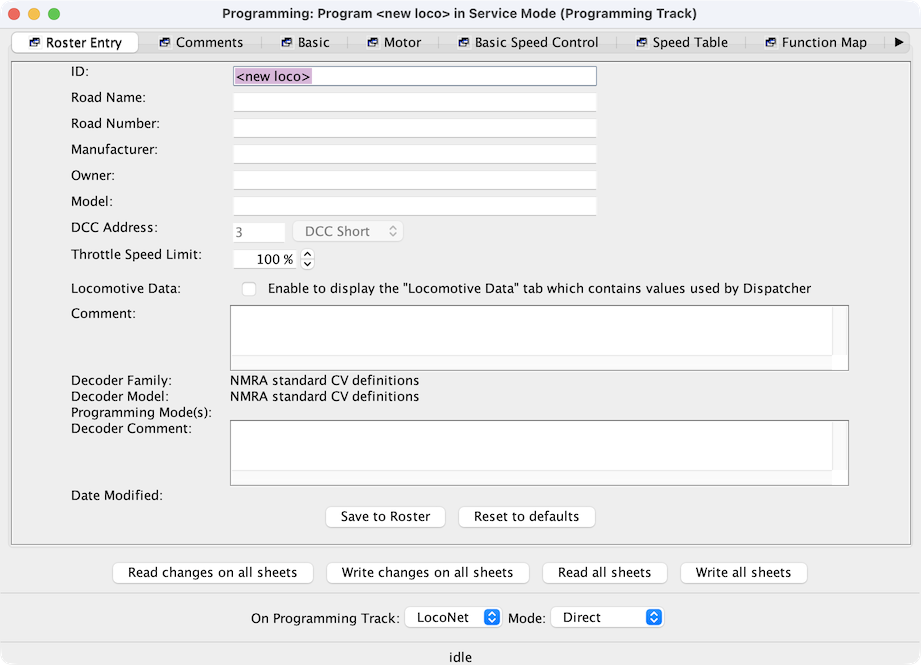This screenshot has width=921, height=665.
Task: Click the Save to Roster button
Action: (385, 516)
